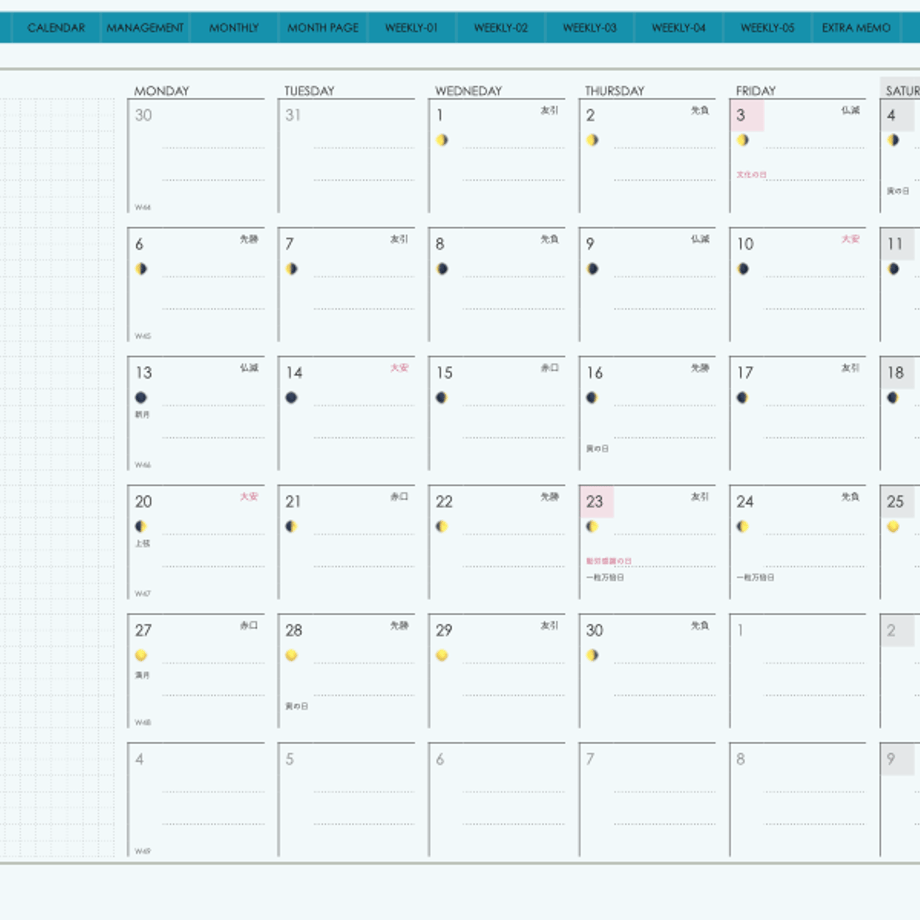Click the THURSDAY column header
This screenshot has width=920, height=920.
pos(614,91)
